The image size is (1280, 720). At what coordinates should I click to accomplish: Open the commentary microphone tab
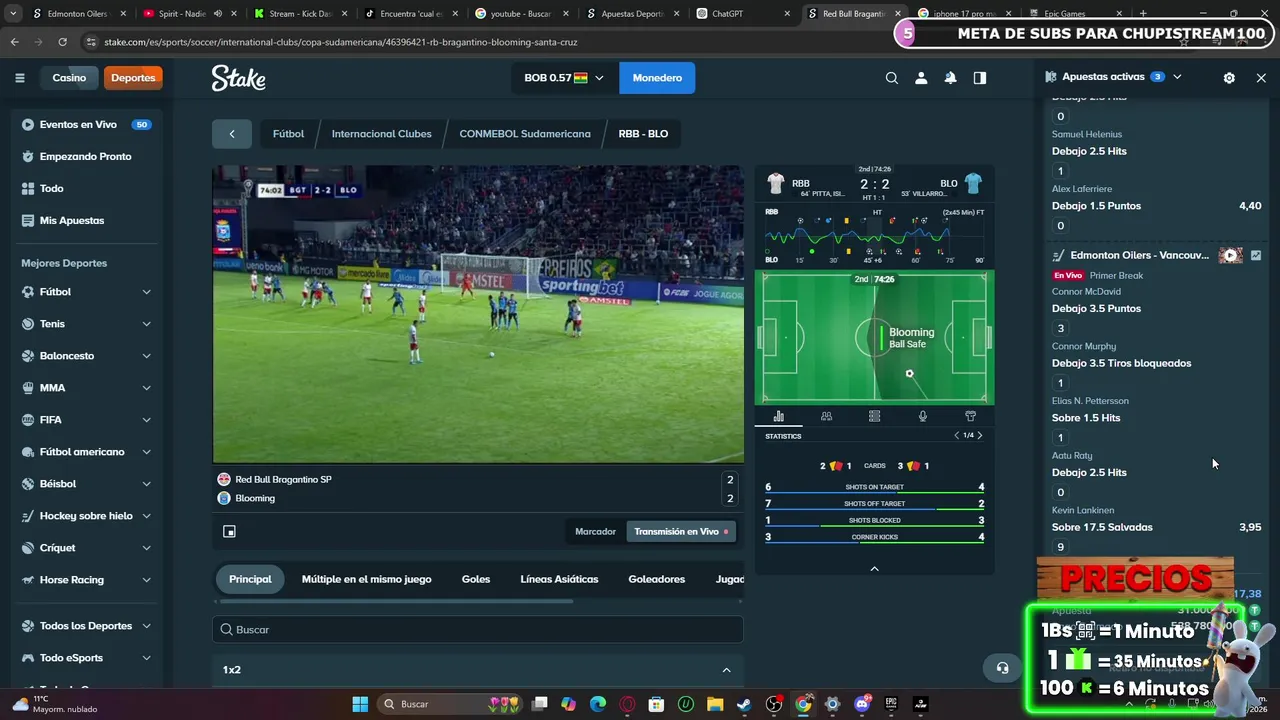coord(922,416)
